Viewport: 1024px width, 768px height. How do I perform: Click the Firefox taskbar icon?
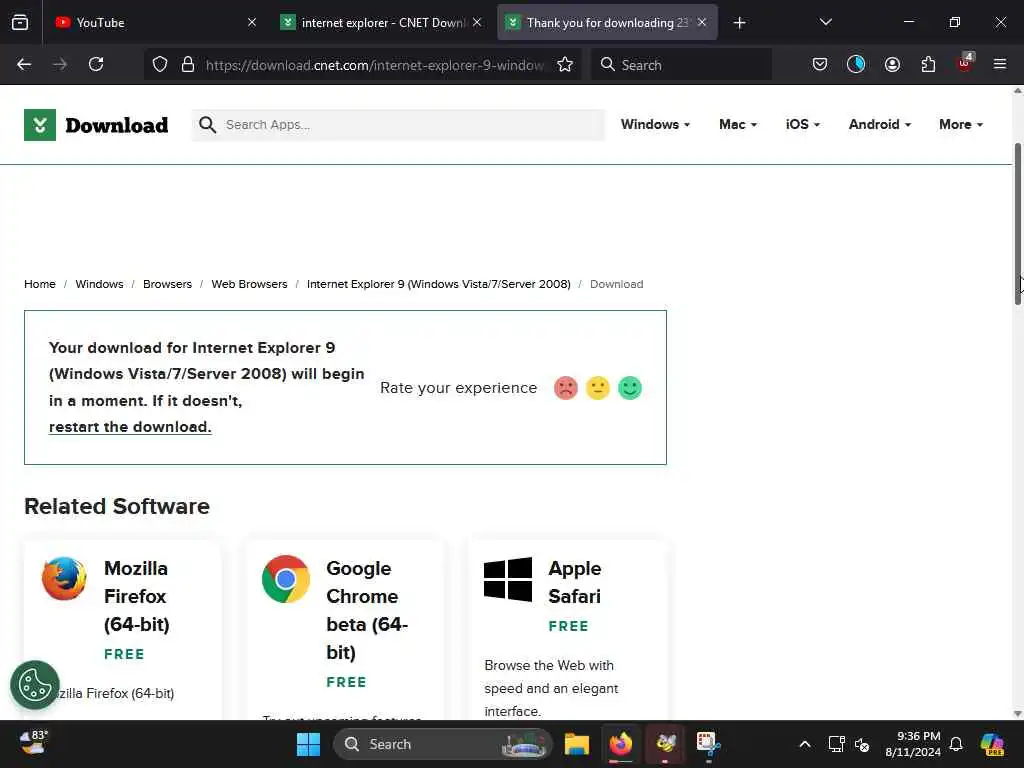[x=621, y=744]
